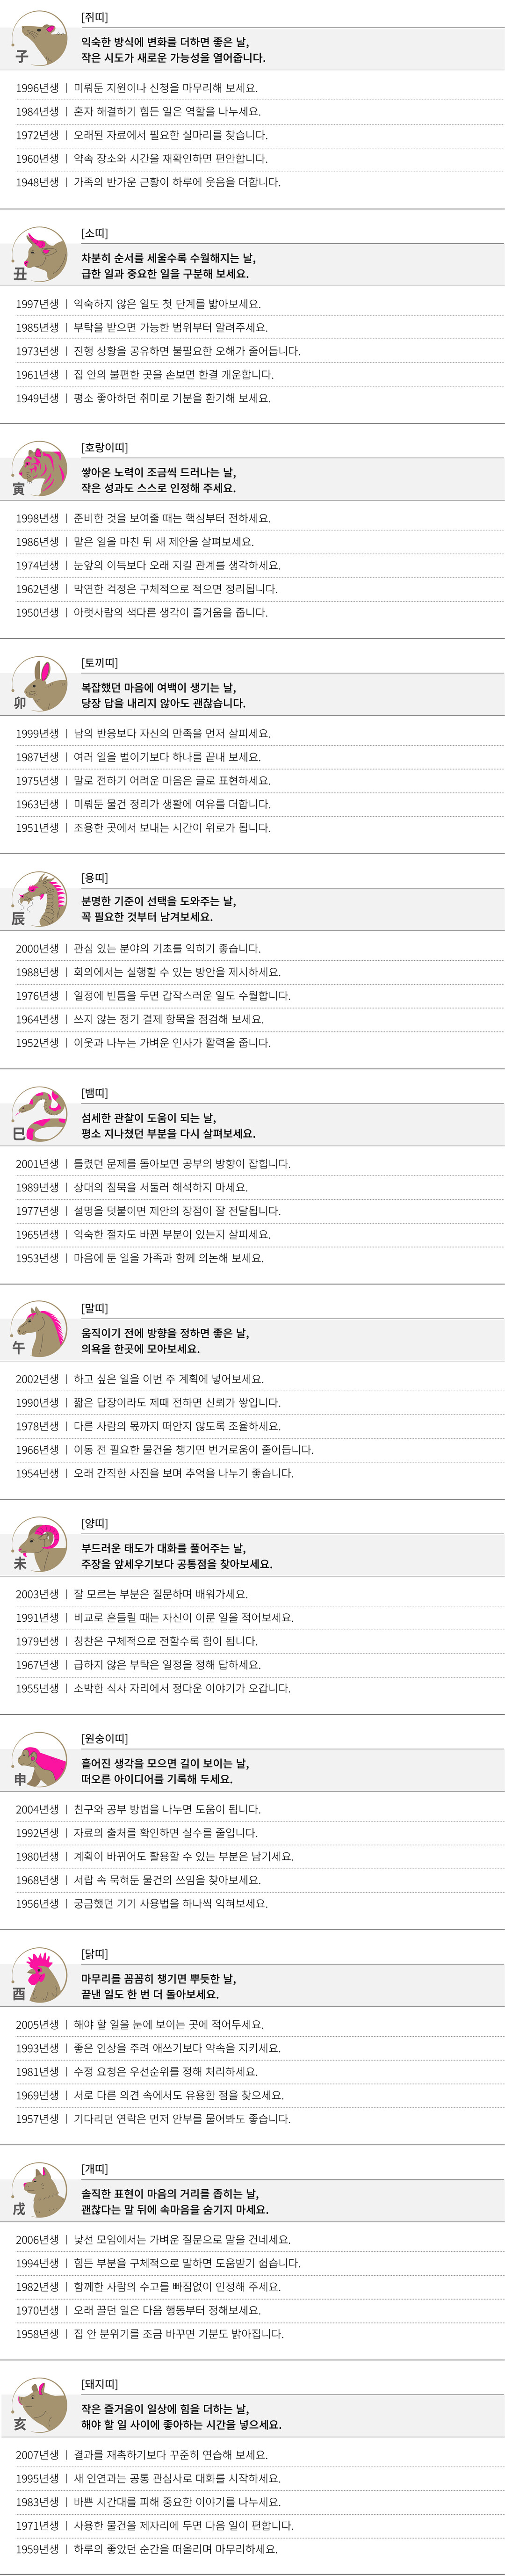Select the 2000년생 dragon fortune row
Viewport: 505px width, 2576px height.
click(252, 948)
